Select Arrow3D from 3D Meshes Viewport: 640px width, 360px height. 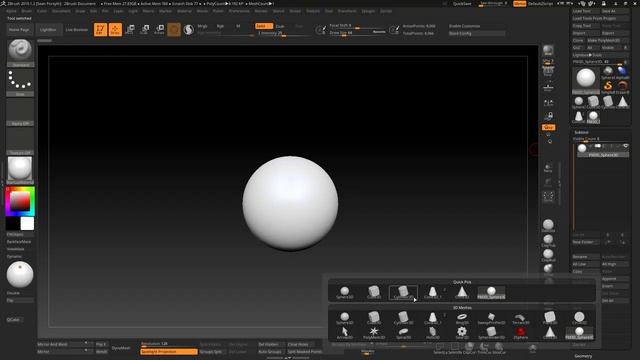[344, 333]
